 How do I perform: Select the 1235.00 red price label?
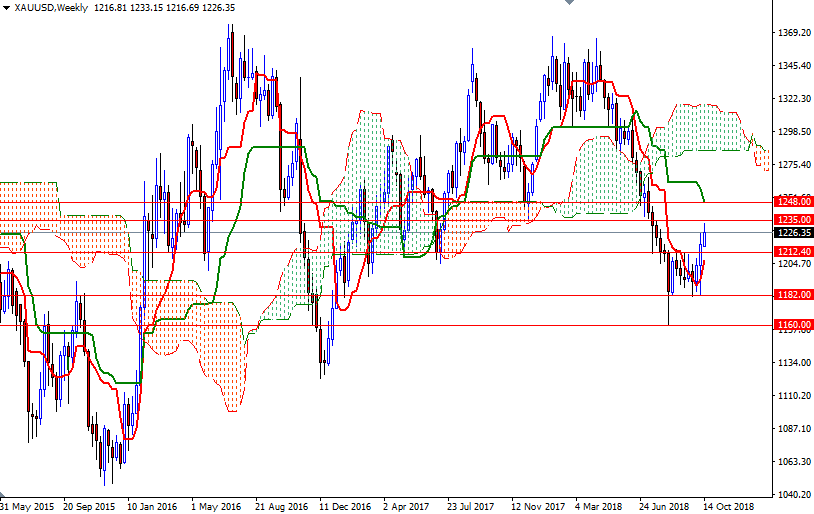[793, 219]
